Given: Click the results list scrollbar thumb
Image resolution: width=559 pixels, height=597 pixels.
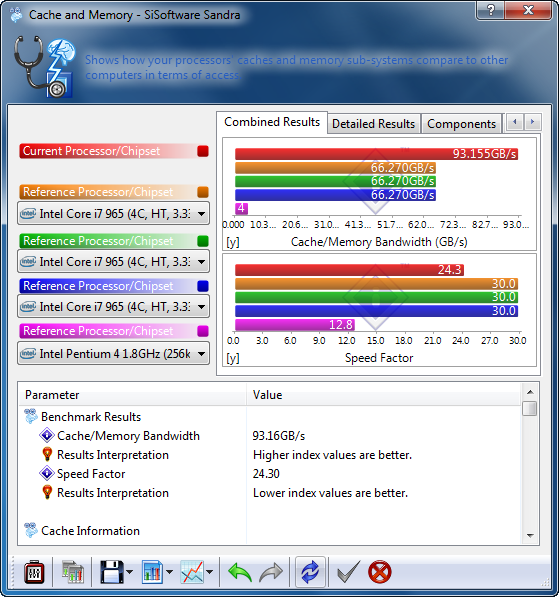Looking at the screenshot, I should click(x=530, y=409).
